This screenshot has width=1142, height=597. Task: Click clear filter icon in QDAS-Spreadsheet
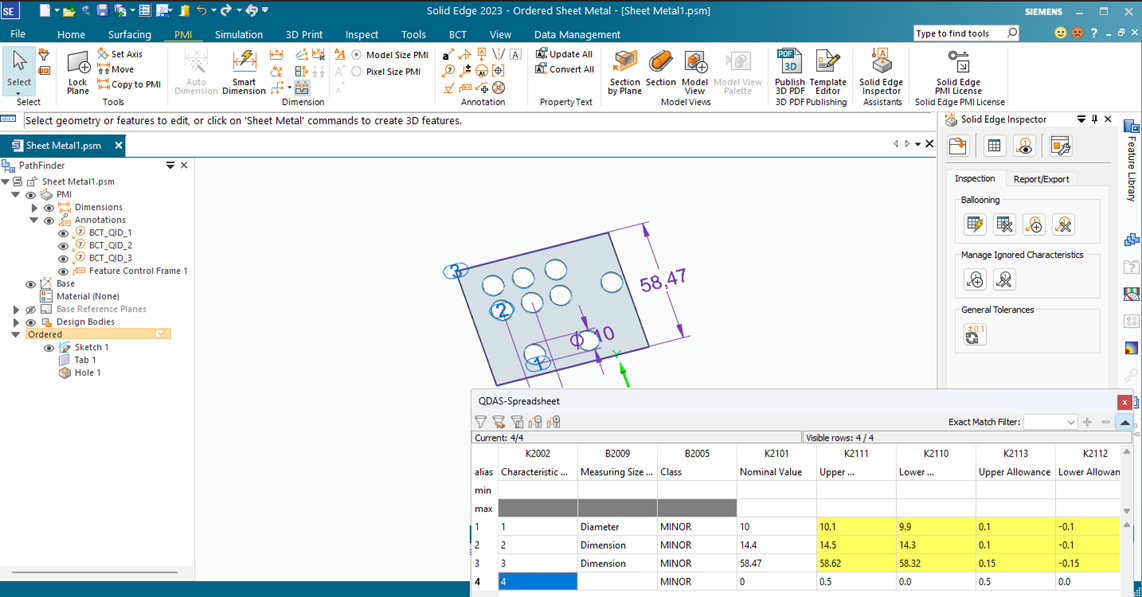pos(499,422)
